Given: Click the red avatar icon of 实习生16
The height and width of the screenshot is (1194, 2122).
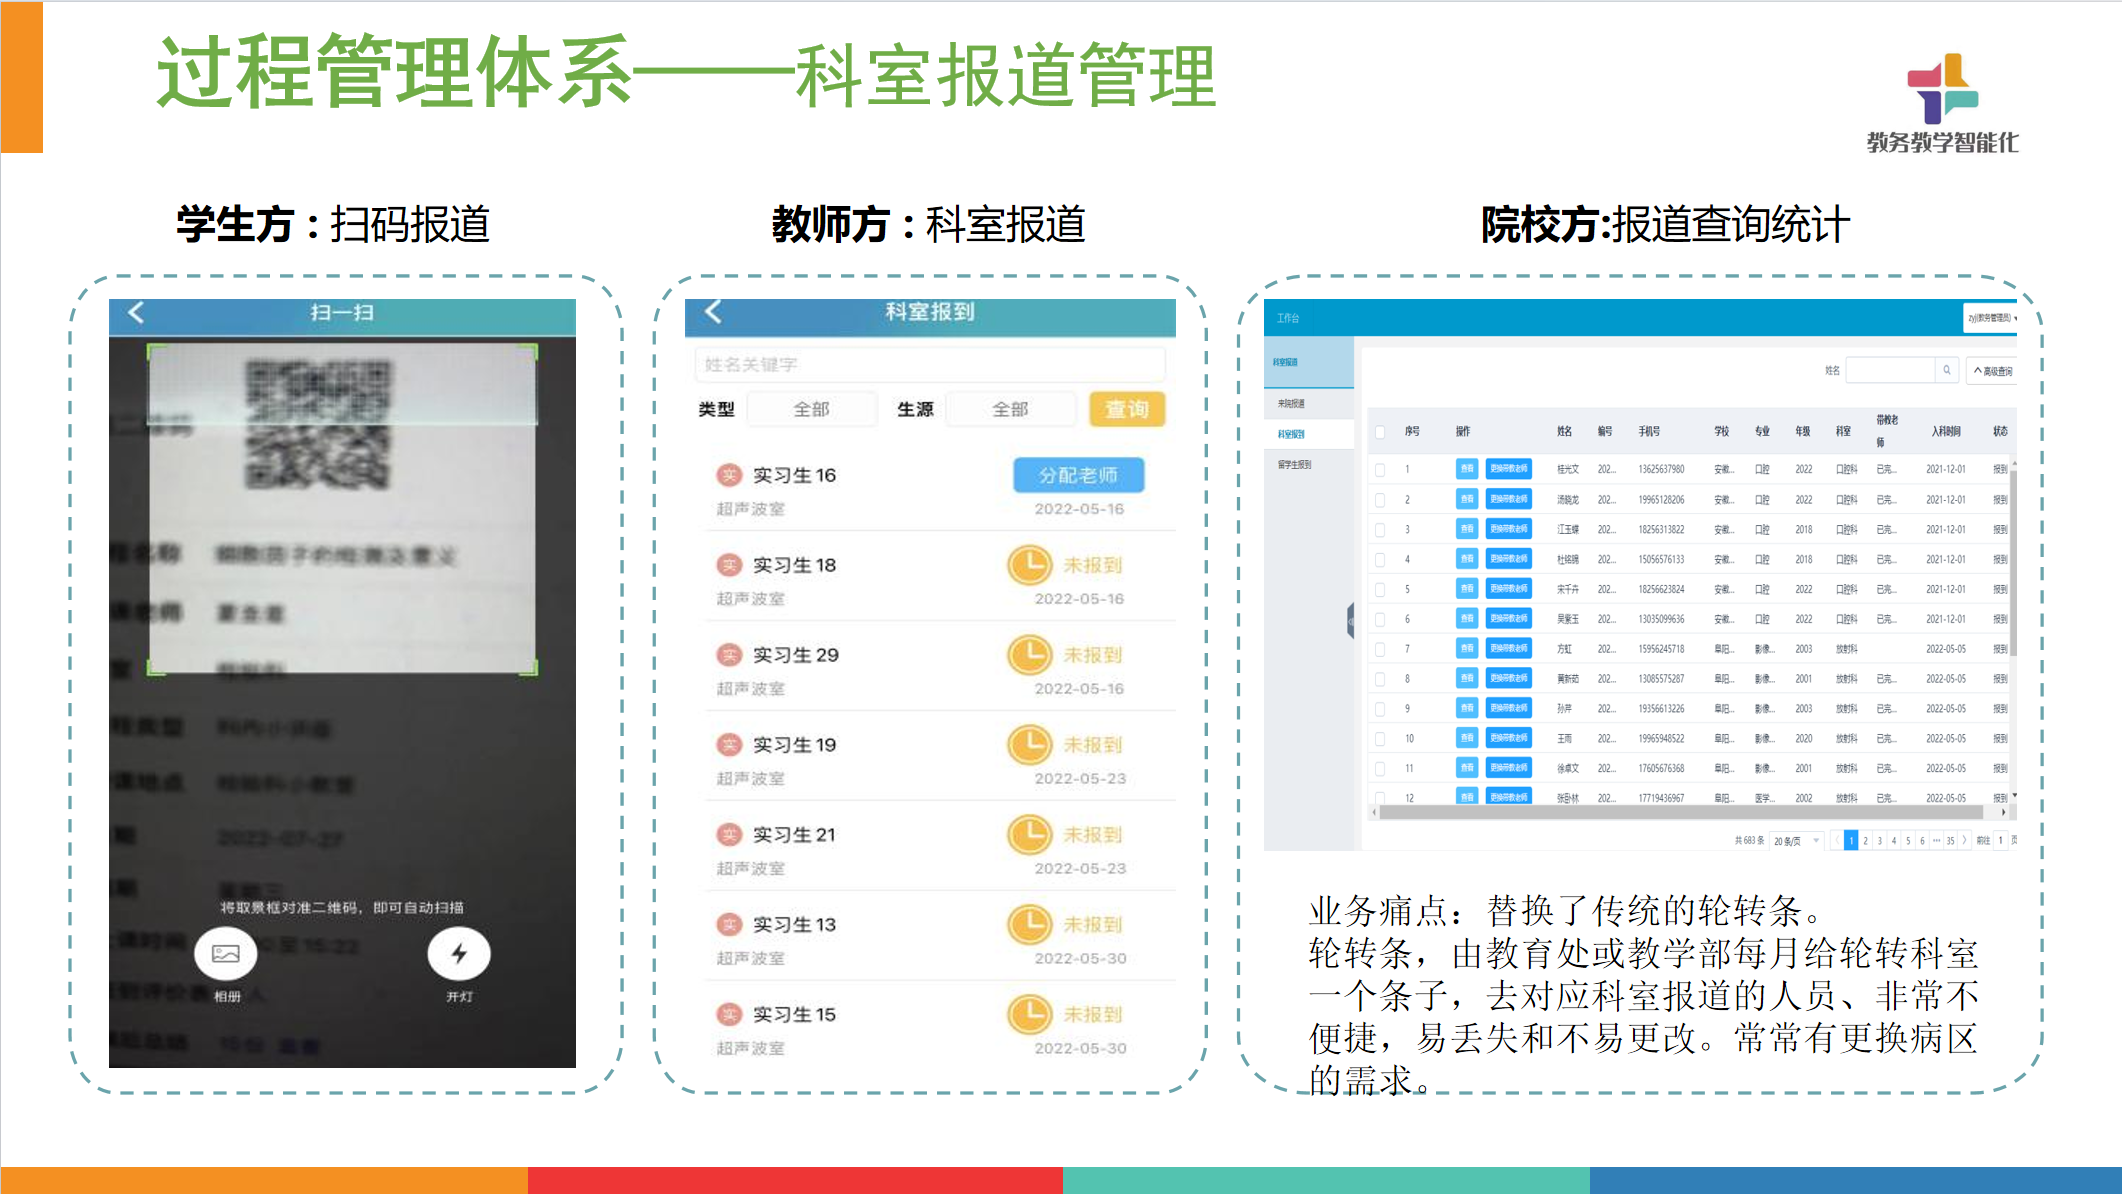Looking at the screenshot, I should 729,475.
